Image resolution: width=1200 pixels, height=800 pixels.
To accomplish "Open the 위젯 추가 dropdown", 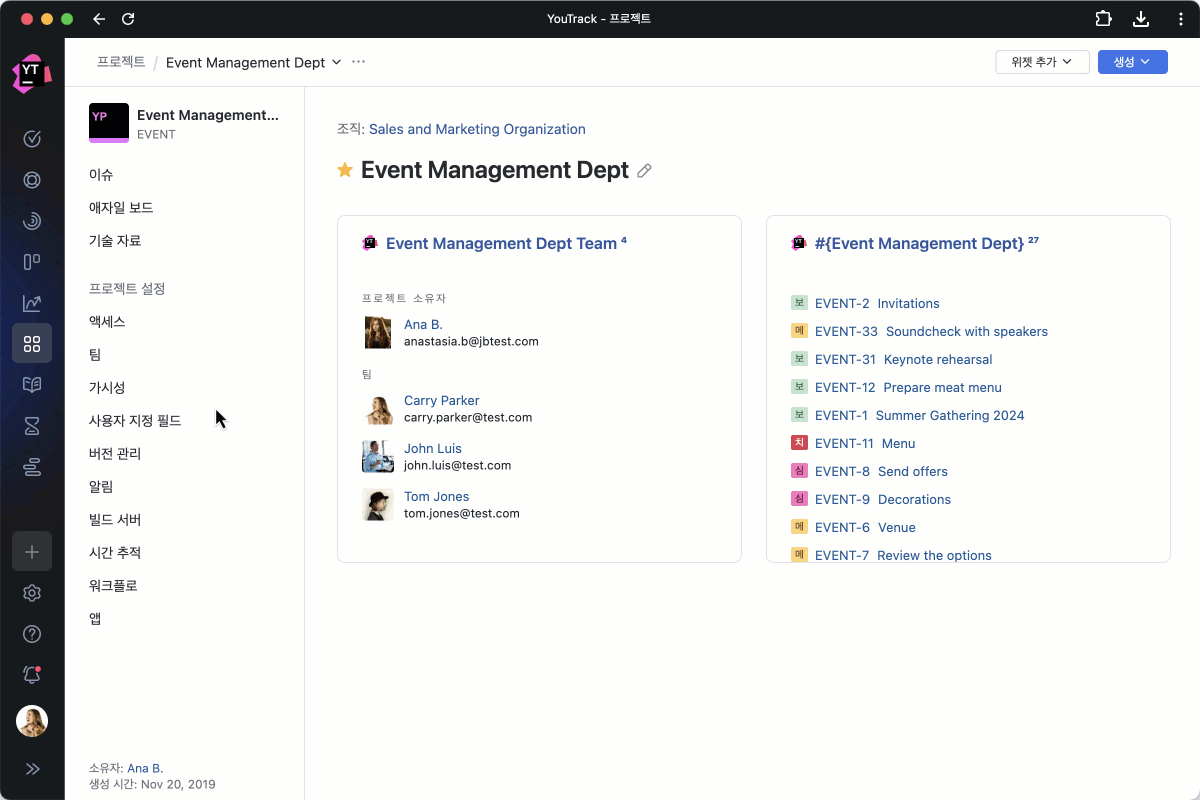I will coord(1042,62).
